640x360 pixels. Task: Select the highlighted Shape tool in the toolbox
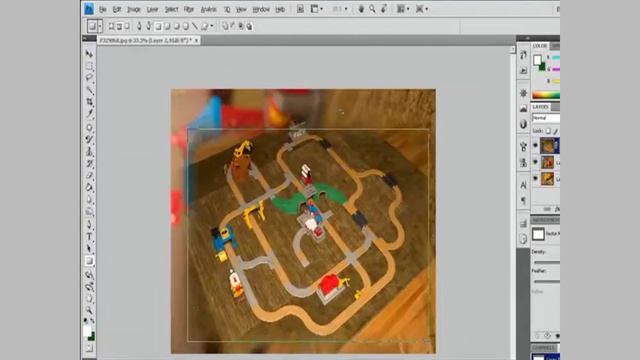coord(89,261)
